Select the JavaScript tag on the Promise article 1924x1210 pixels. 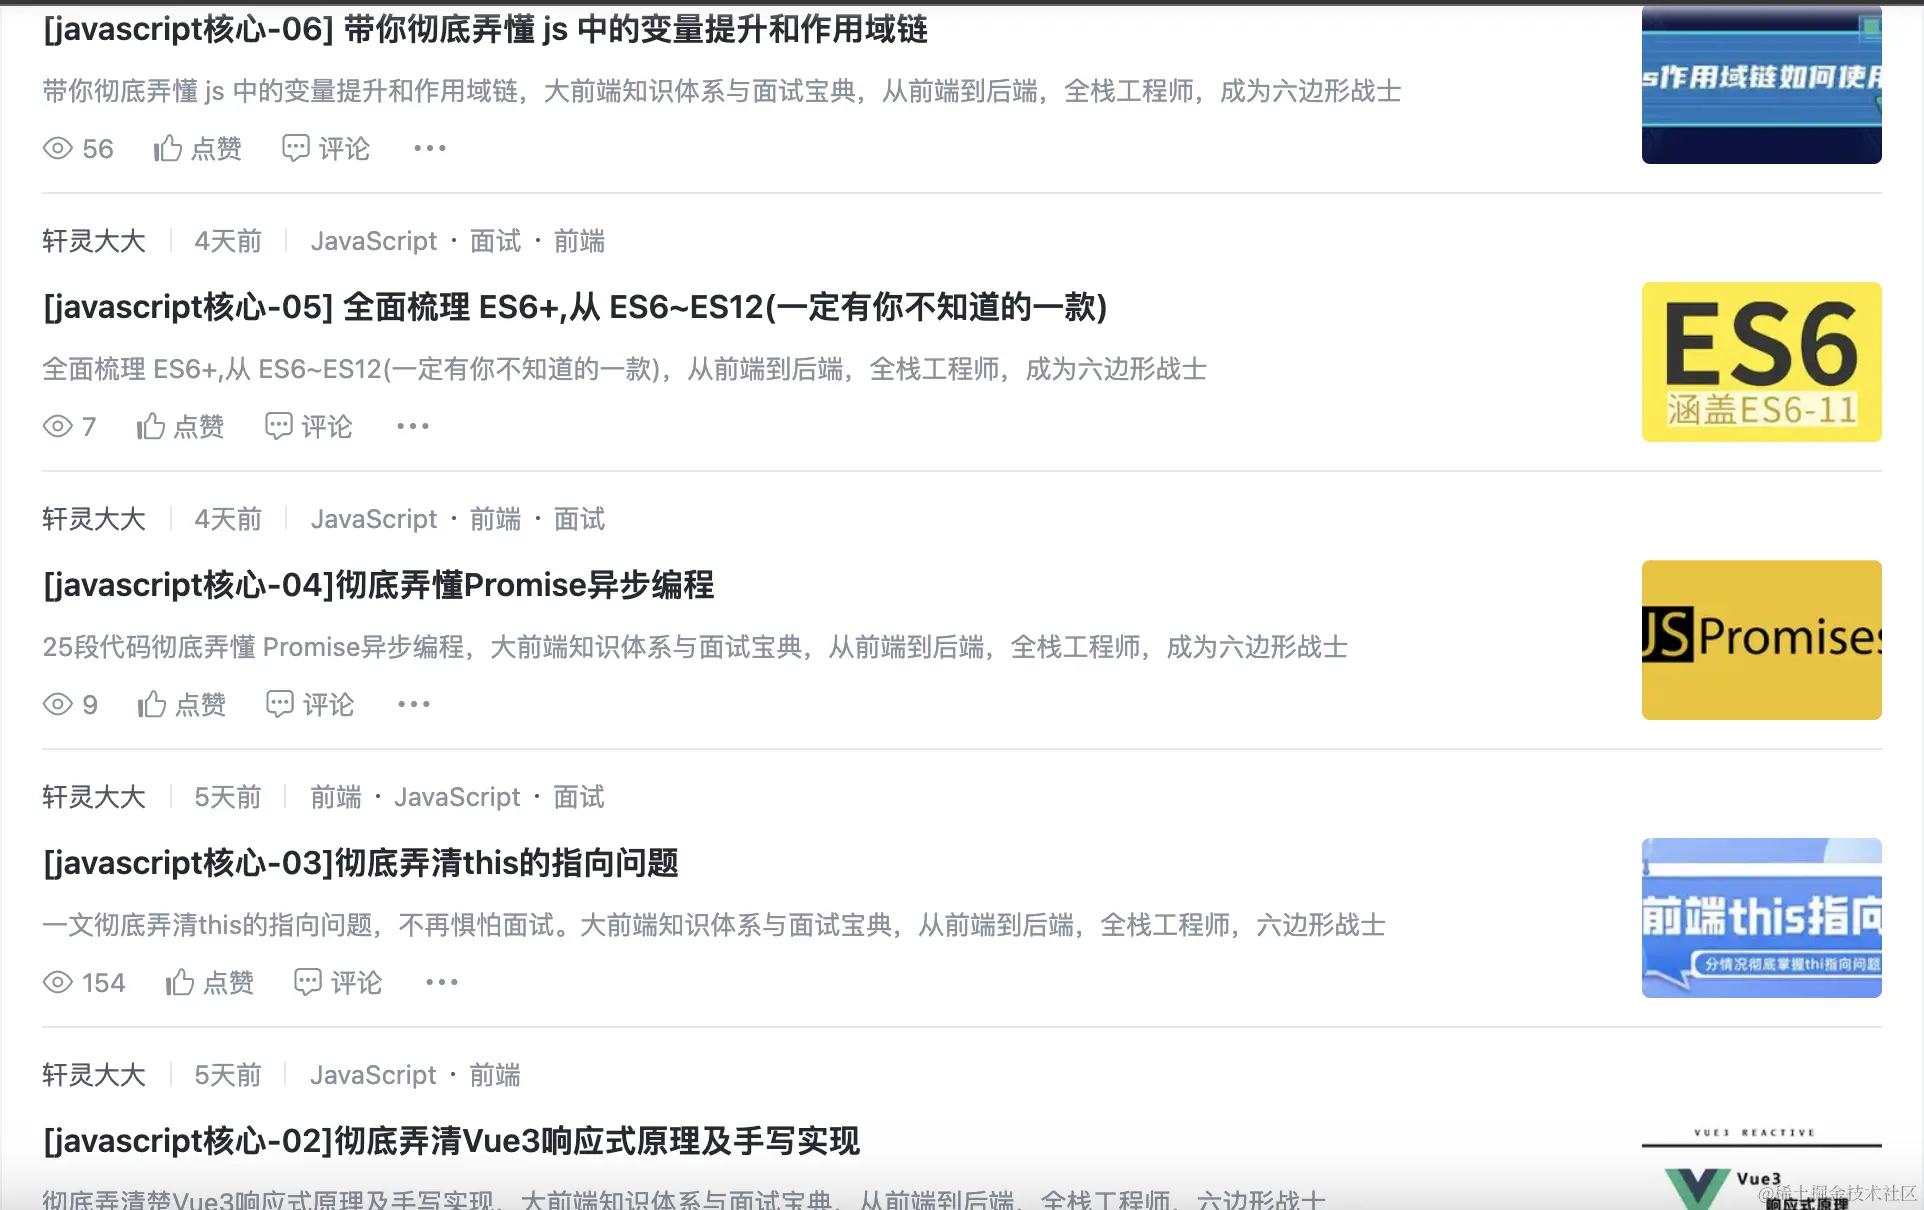[374, 519]
